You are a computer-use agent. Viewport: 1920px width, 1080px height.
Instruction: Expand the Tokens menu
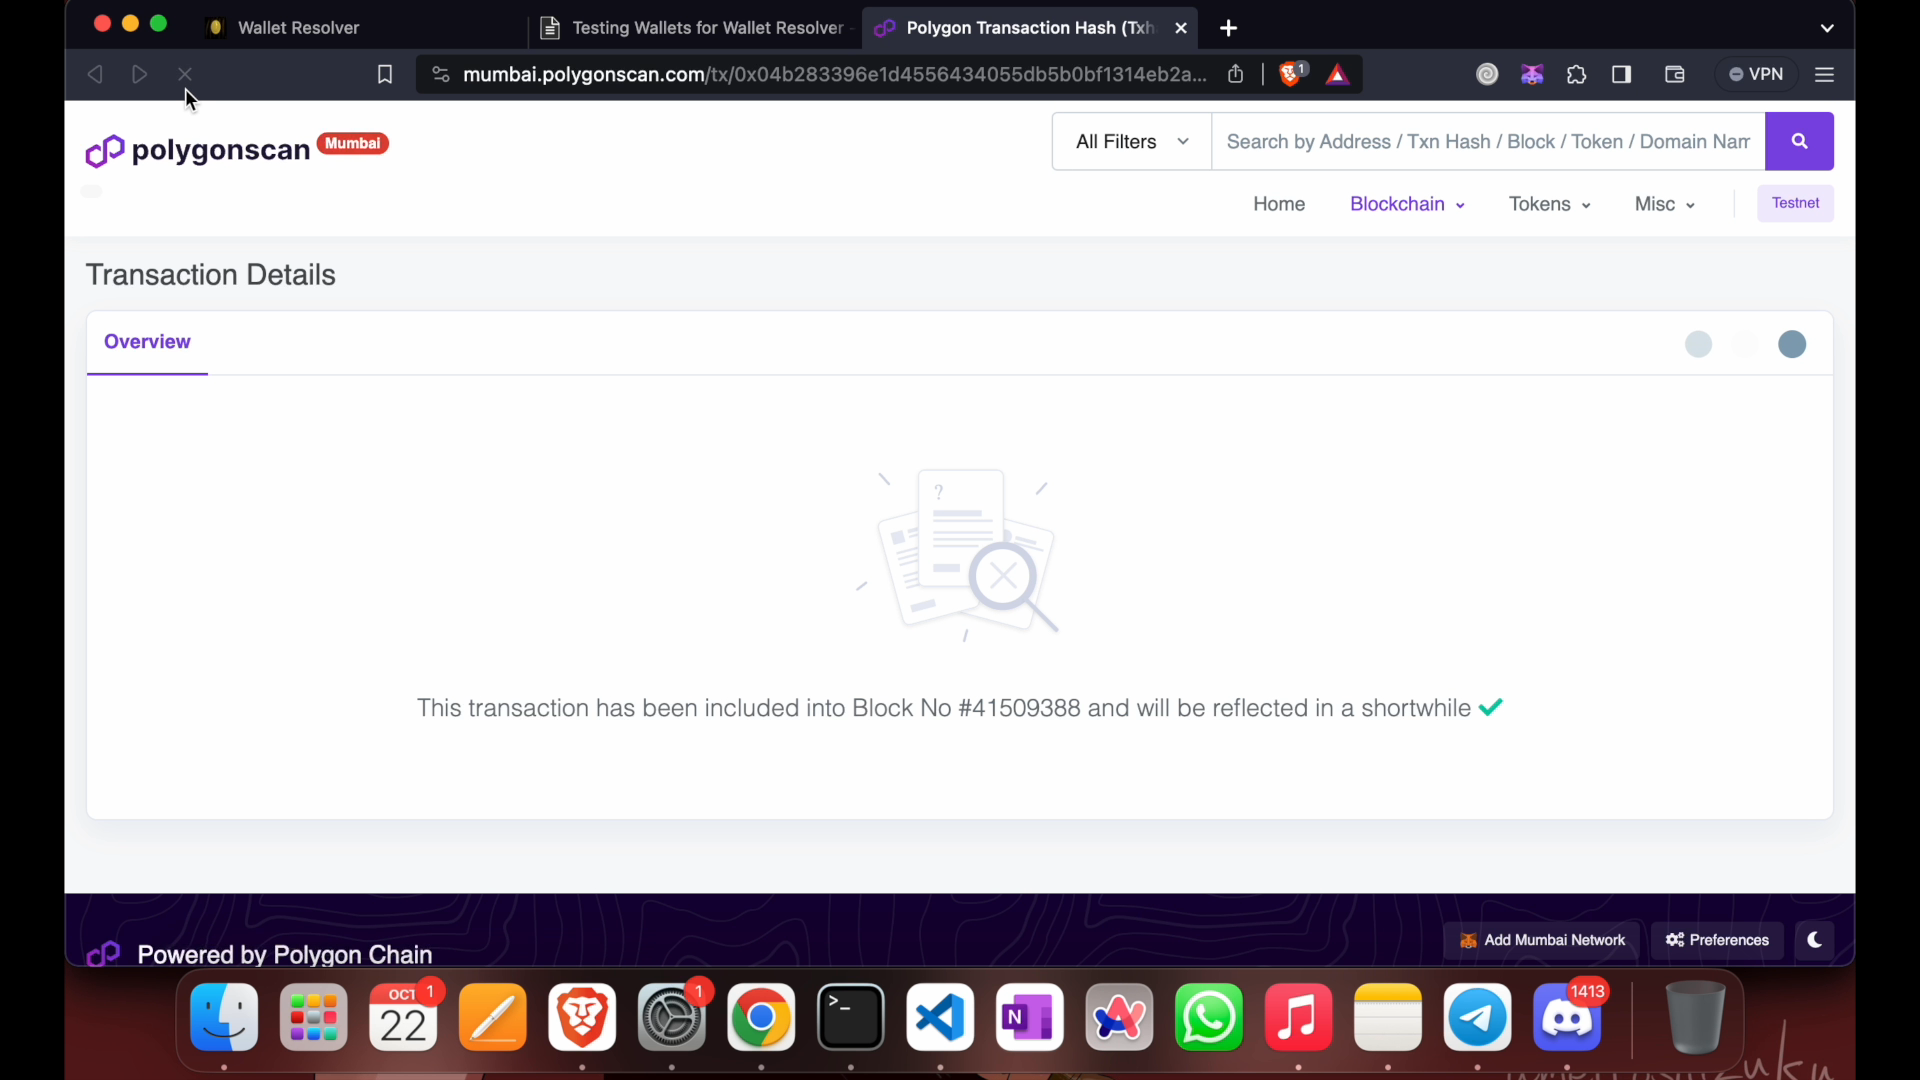pyautogui.click(x=1549, y=204)
